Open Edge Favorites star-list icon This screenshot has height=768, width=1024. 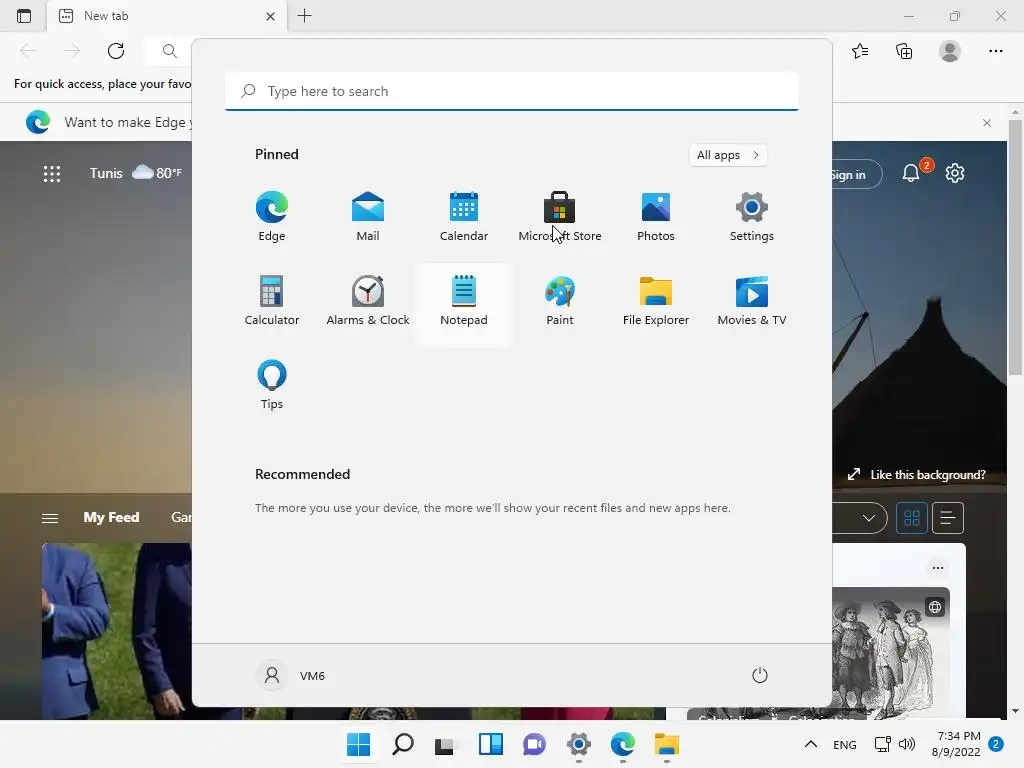point(860,51)
